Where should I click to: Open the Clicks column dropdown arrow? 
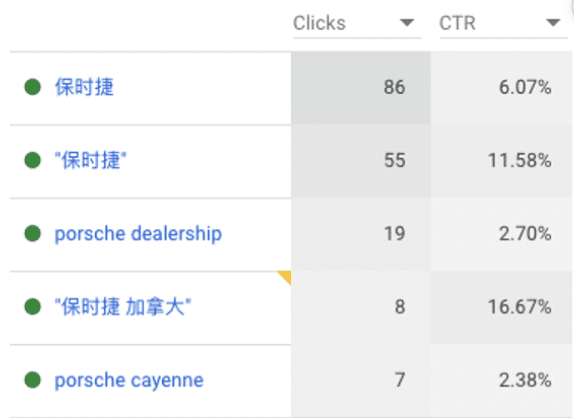407,23
